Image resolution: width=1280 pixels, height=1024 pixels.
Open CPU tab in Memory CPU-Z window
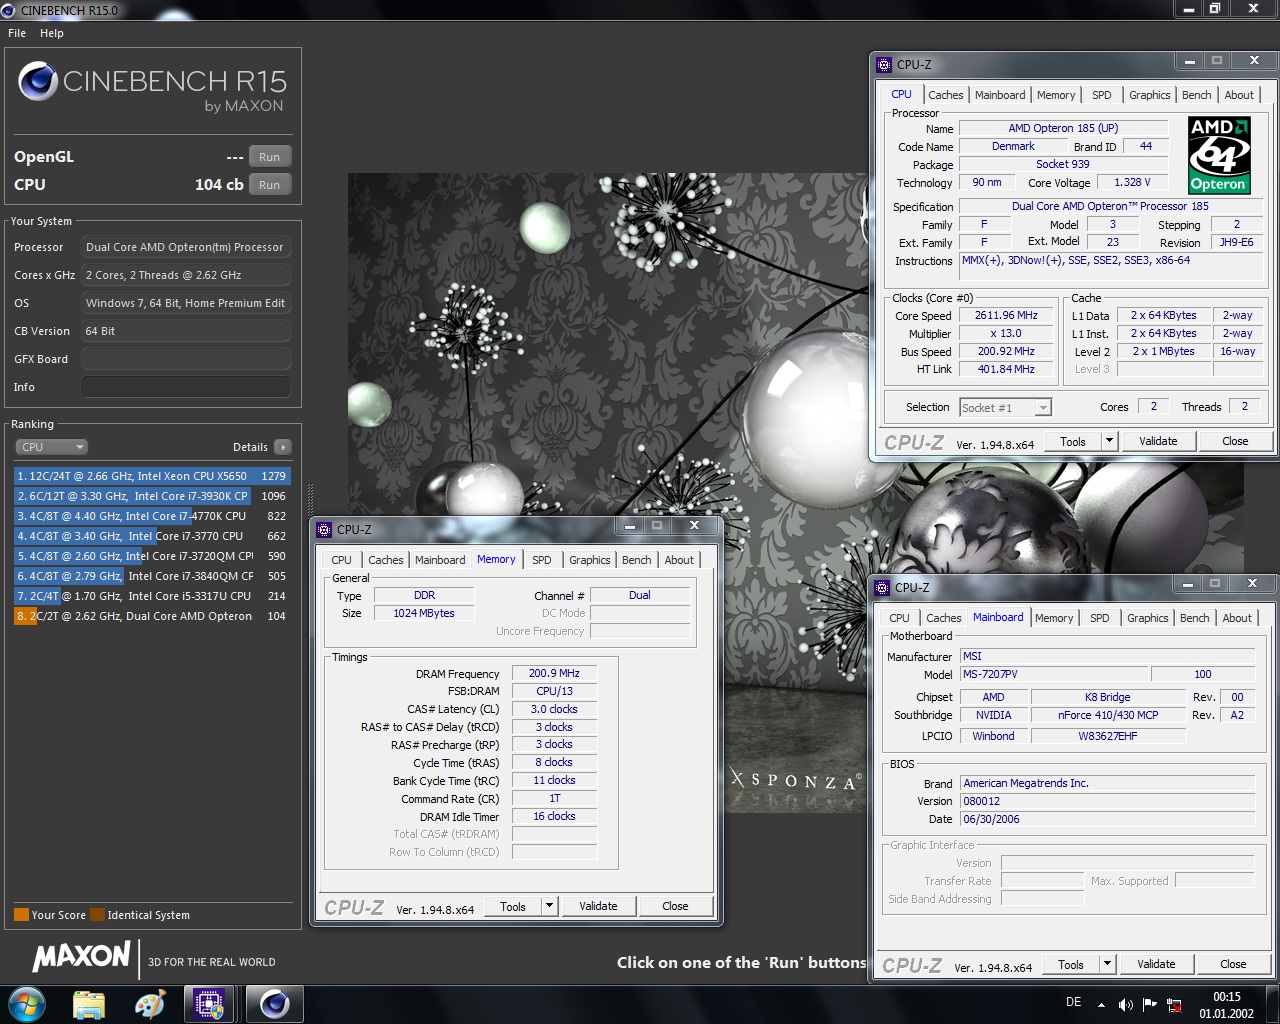coord(341,560)
